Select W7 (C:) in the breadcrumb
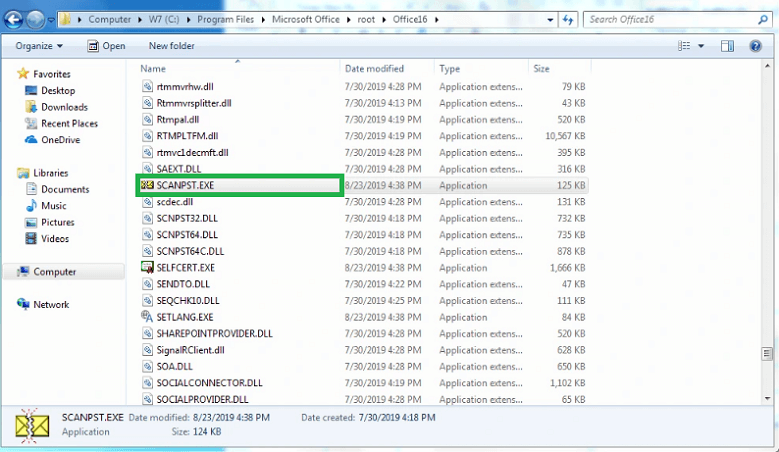 pyautogui.click(x=164, y=19)
